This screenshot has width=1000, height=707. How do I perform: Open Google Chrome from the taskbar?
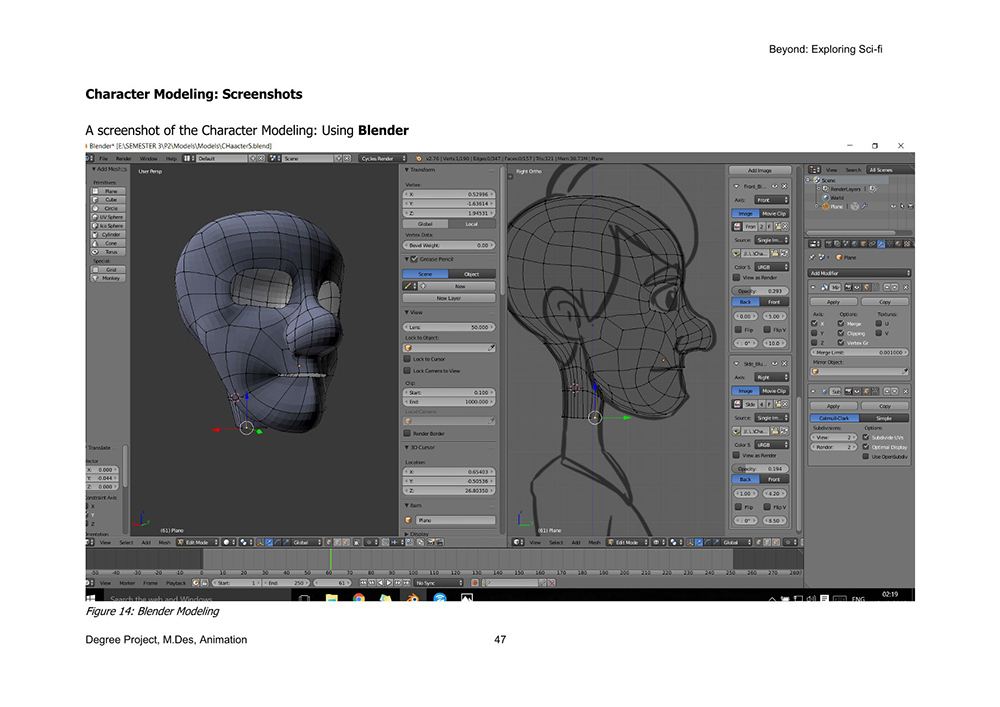(358, 598)
